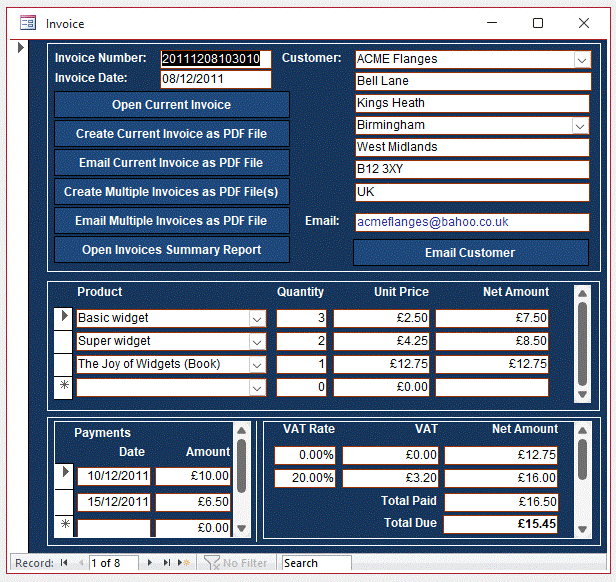Viewport: 616px width, 582px height.
Task: Click the 0.00% VAT rate field
Action: (x=305, y=455)
